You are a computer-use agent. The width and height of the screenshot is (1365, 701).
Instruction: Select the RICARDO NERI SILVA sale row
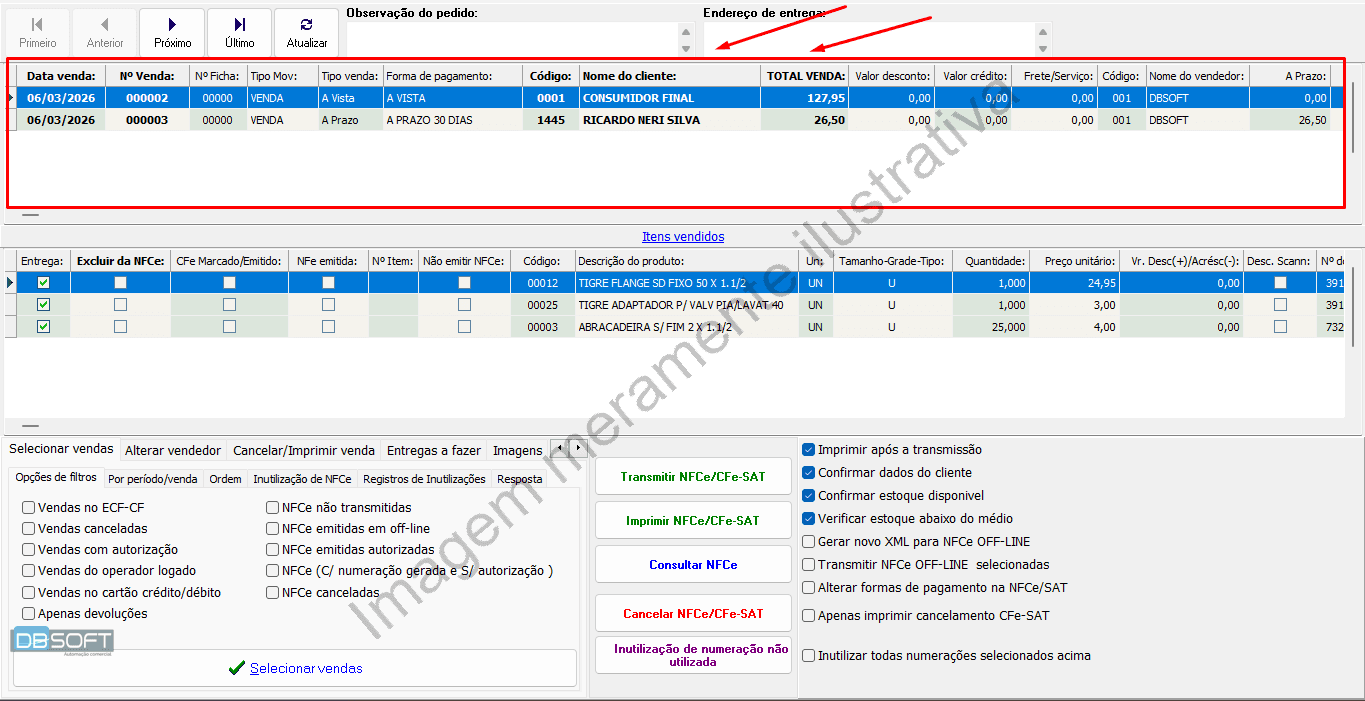pos(640,120)
